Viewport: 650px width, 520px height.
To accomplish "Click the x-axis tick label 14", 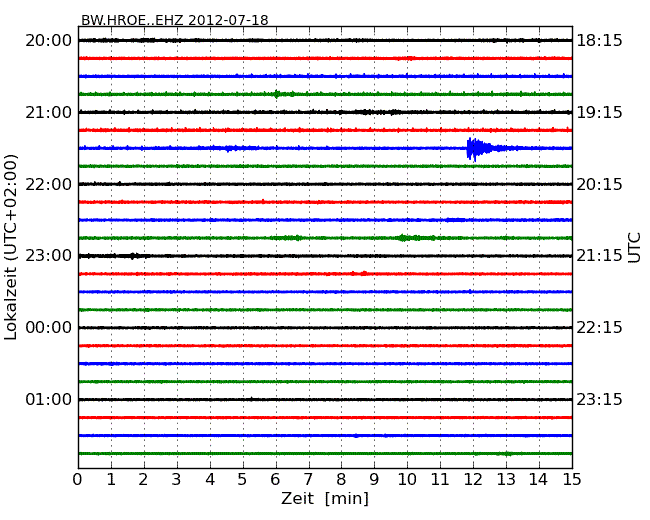I will tap(538, 480).
